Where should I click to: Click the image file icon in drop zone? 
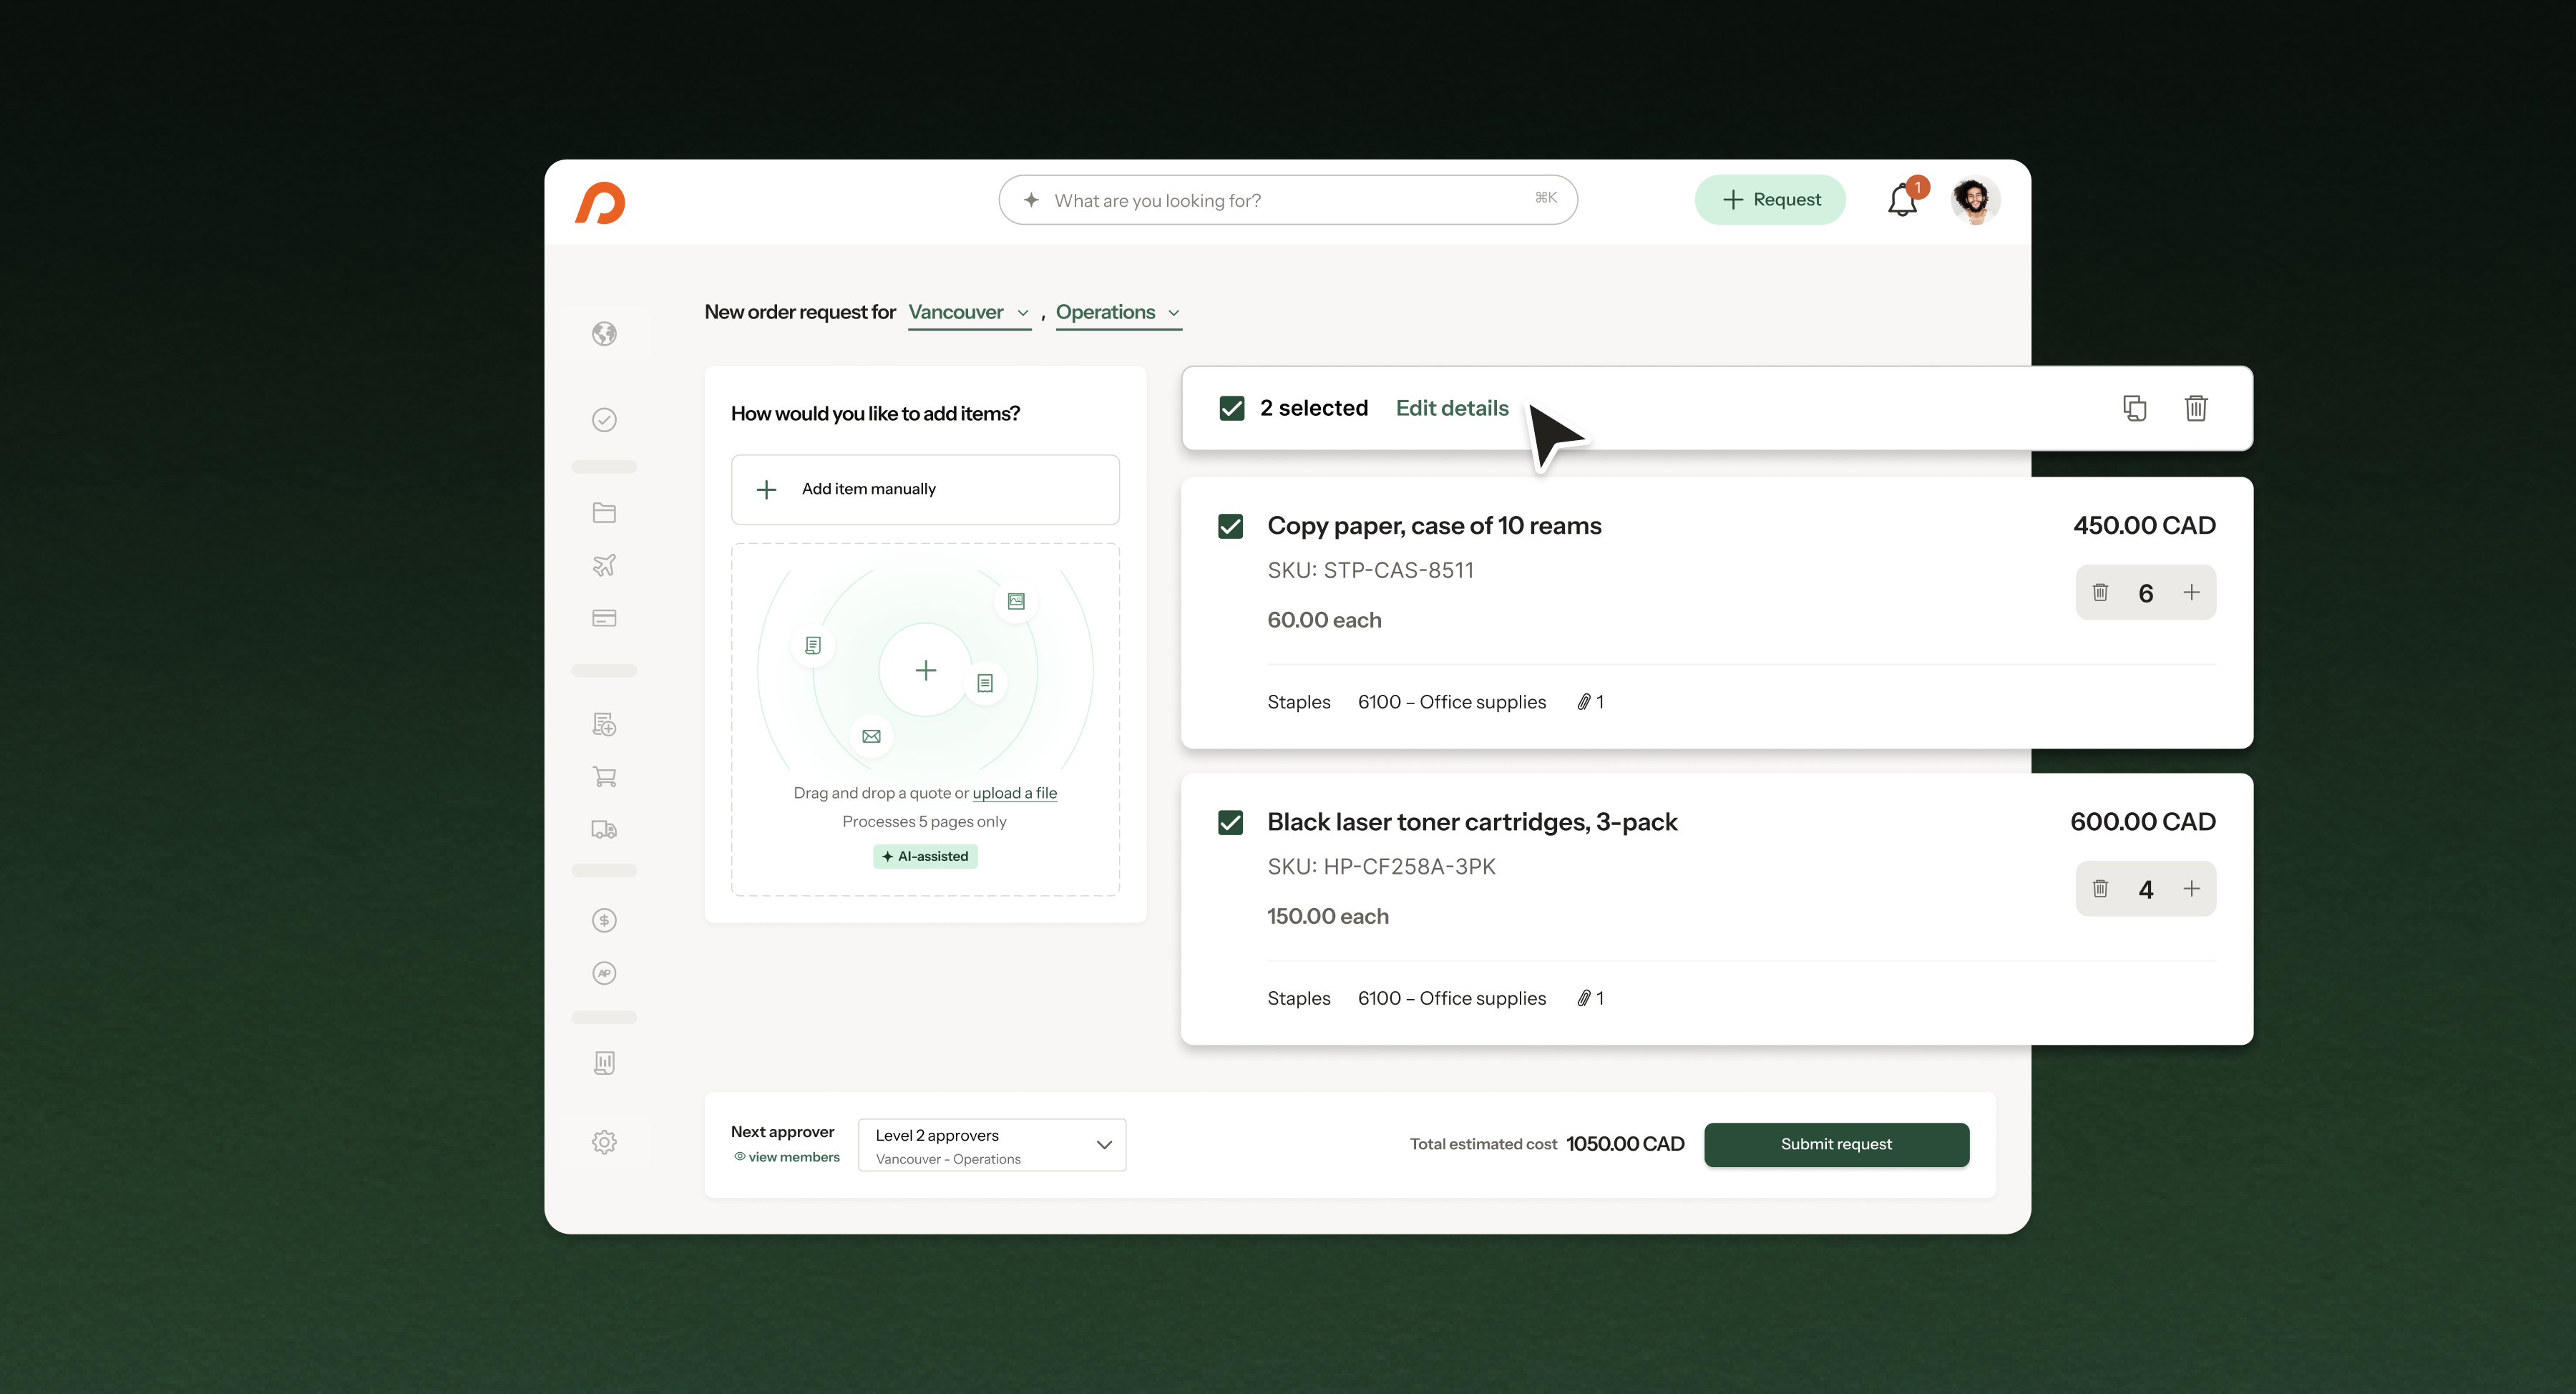coord(1016,601)
